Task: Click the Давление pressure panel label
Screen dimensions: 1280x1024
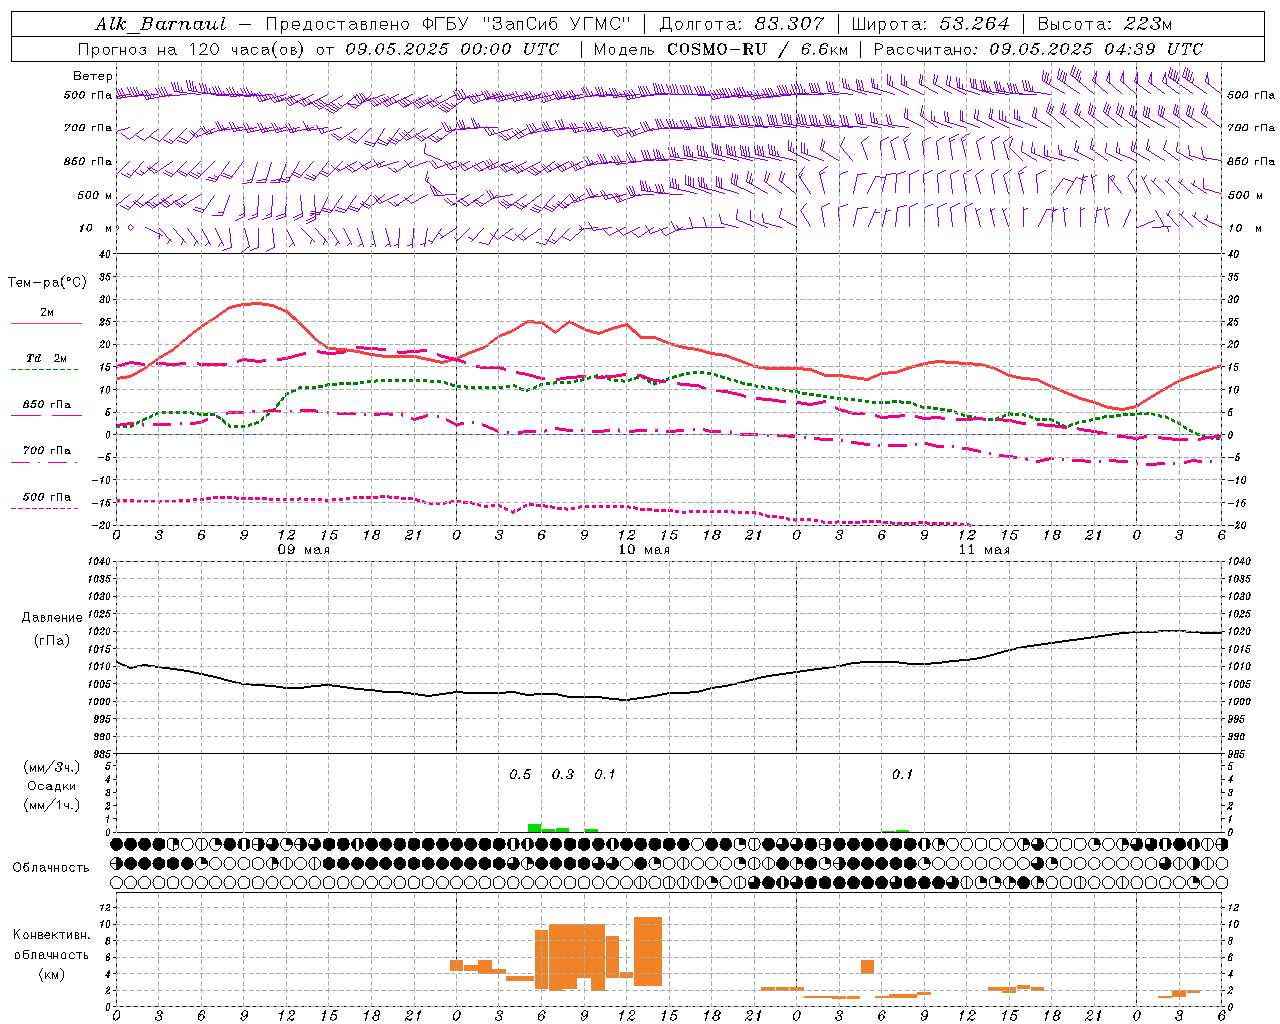Action: click(52, 618)
